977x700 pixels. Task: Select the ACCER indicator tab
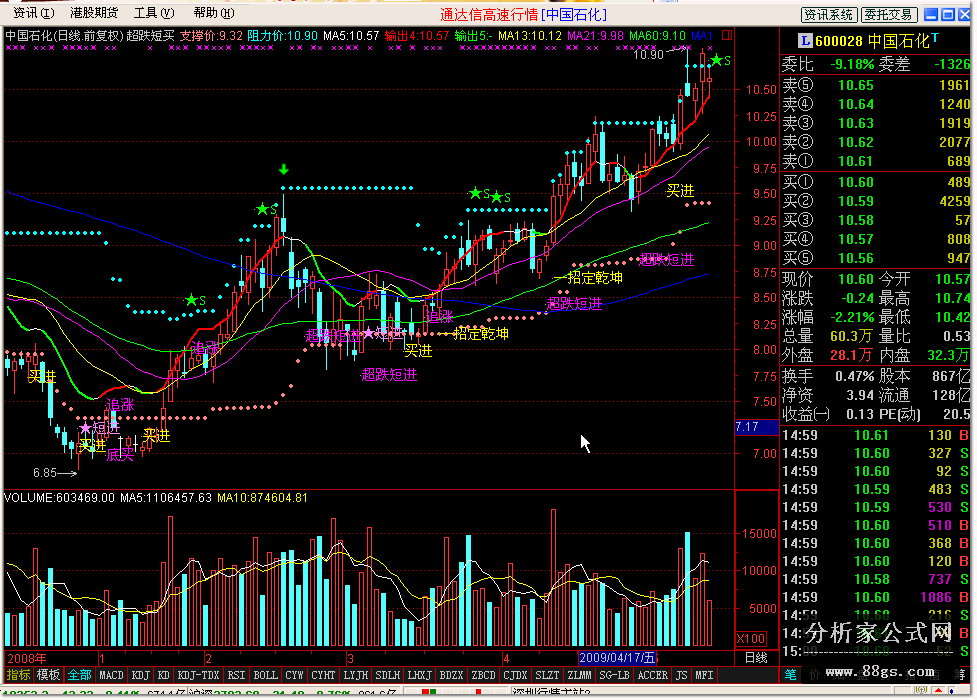pos(653,675)
